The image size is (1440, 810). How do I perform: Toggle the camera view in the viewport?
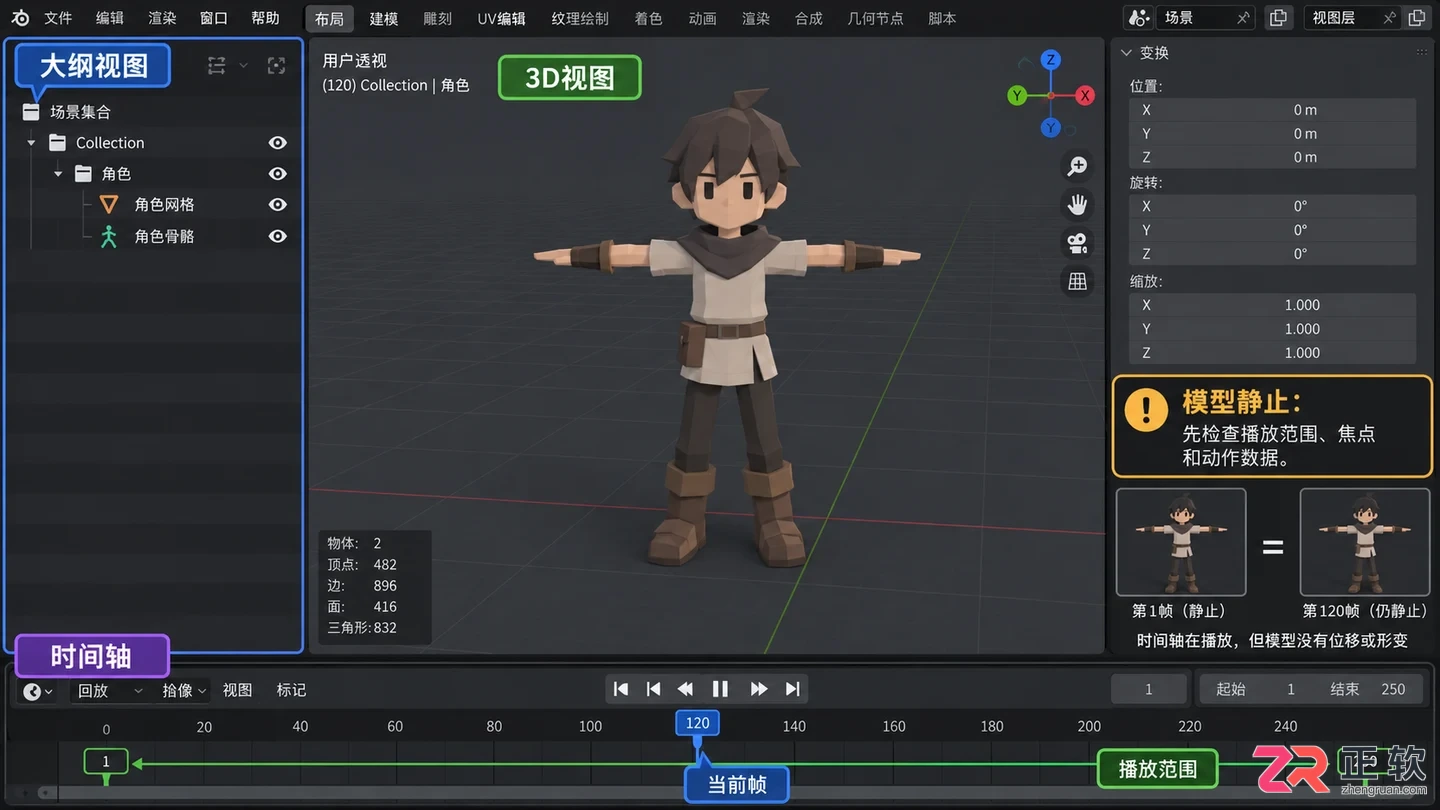(1077, 243)
